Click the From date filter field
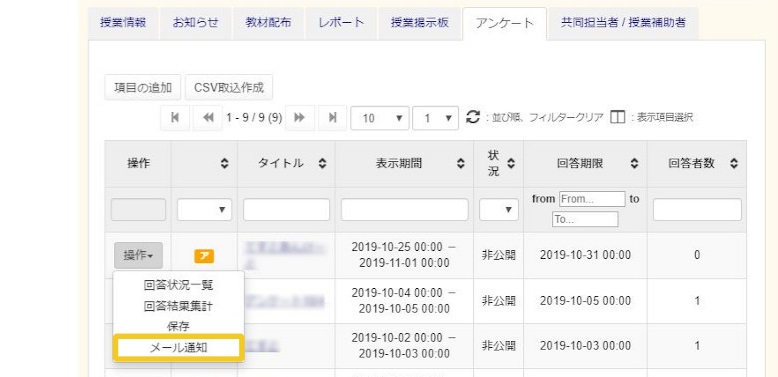The height and width of the screenshot is (377, 778). (592, 199)
